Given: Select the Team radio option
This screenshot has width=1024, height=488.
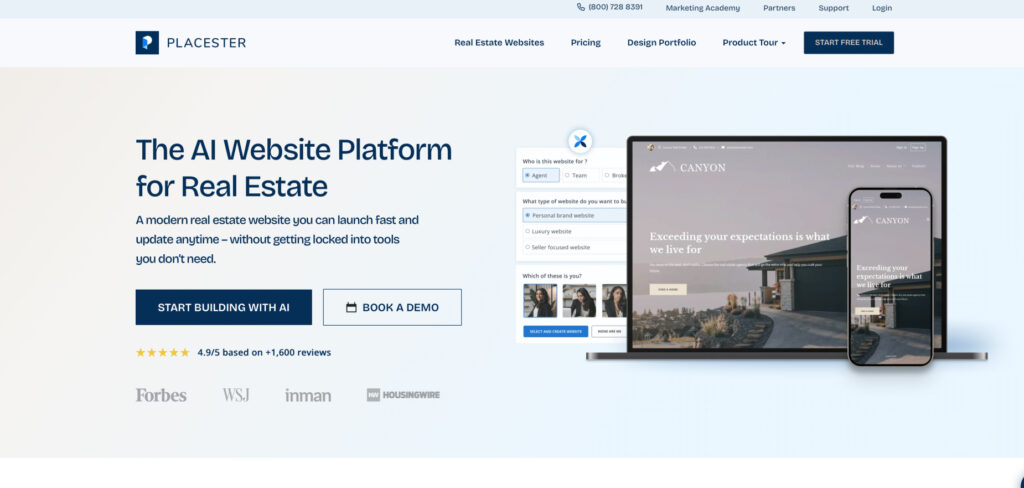Looking at the screenshot, I should point(580,175).
